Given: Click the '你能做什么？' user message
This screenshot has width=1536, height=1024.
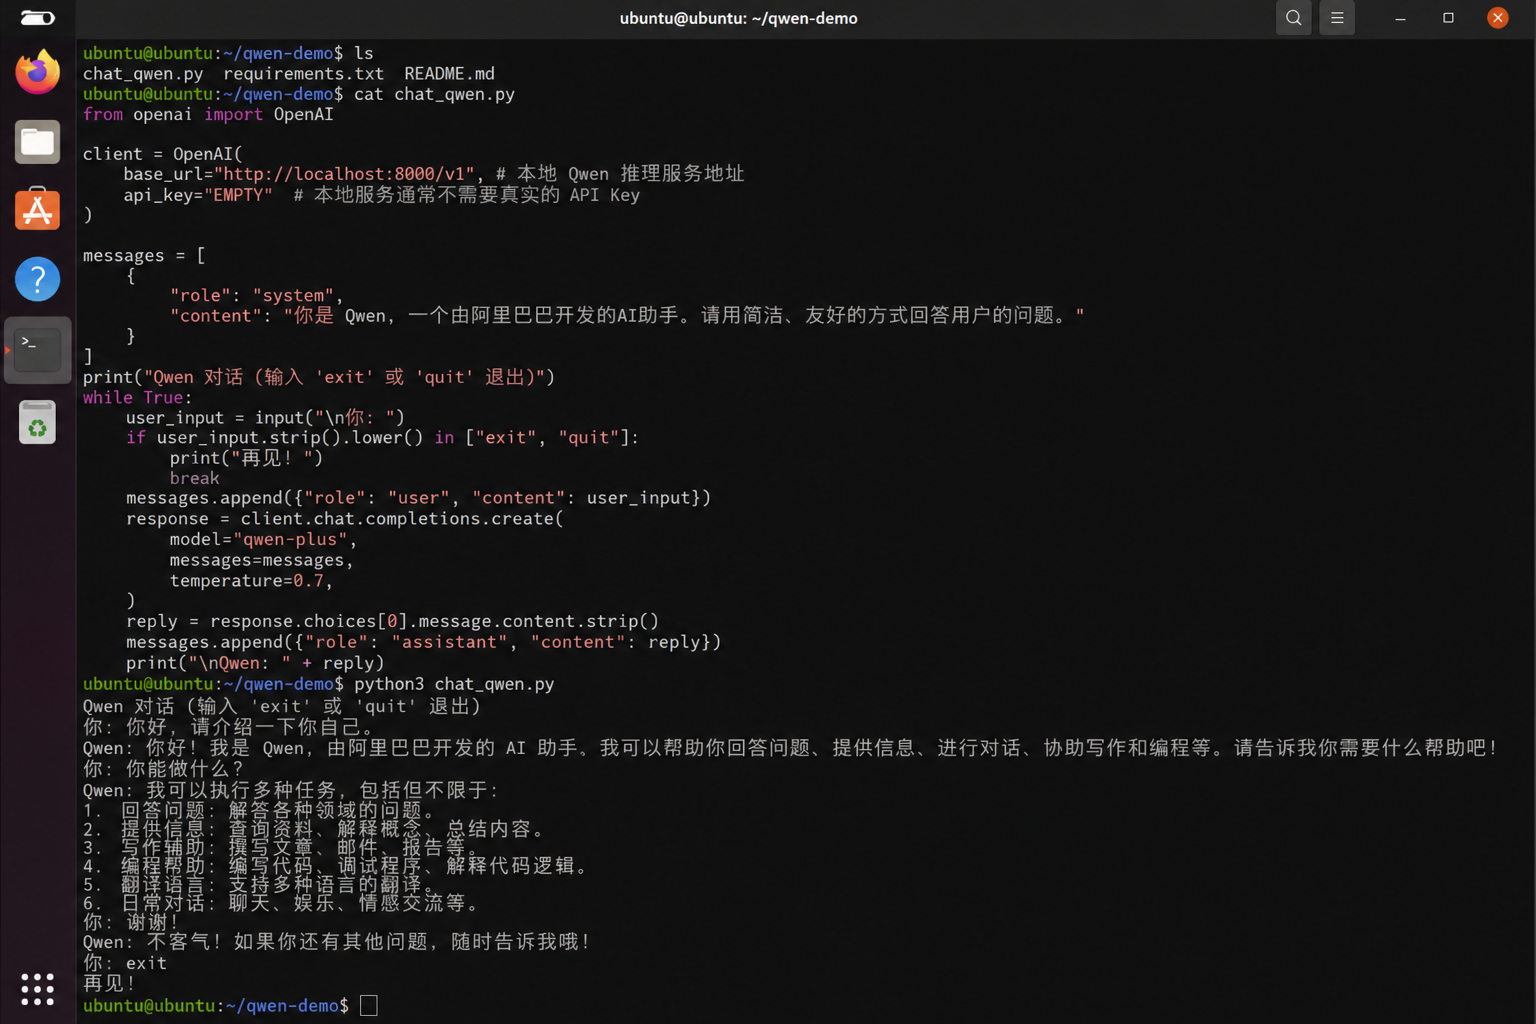Looking at the screenshot, I should click(163, 768).
